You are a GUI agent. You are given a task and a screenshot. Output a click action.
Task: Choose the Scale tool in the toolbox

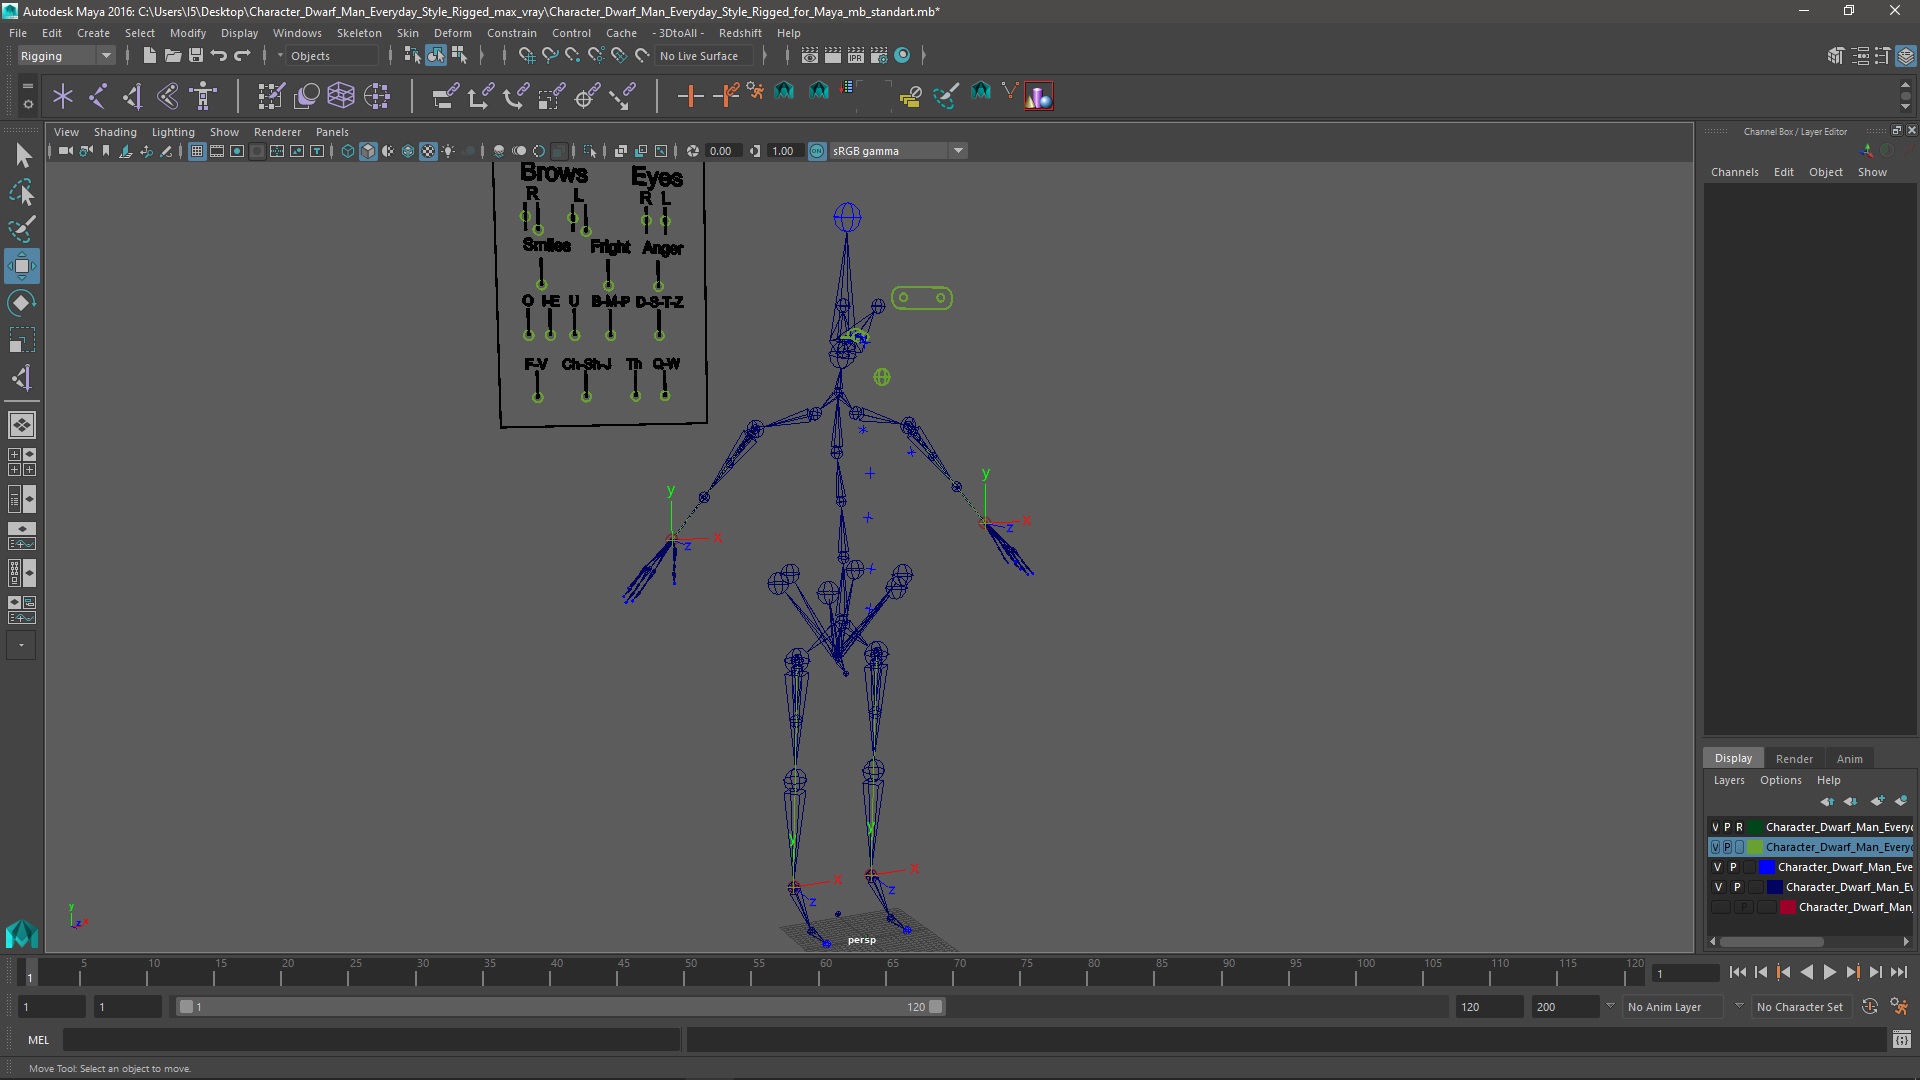click(21, 340)
